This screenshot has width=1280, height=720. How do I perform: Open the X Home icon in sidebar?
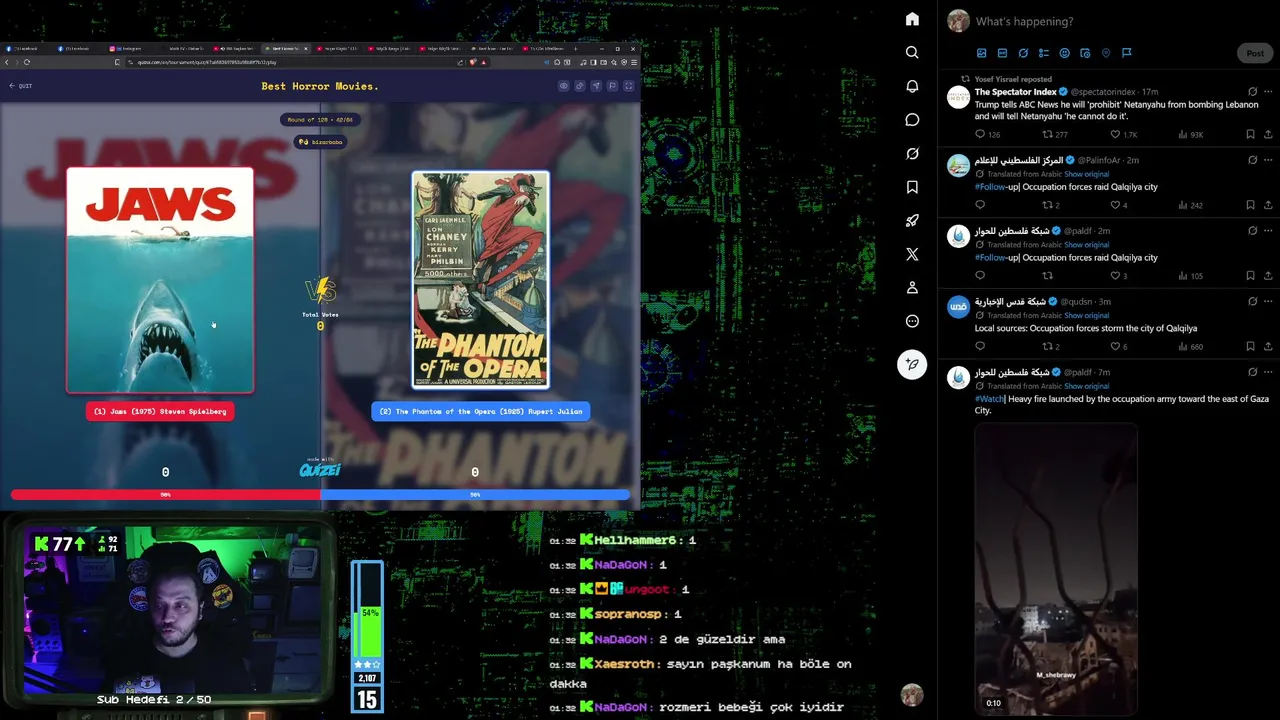pyautogui.click(x=912, y=19)
